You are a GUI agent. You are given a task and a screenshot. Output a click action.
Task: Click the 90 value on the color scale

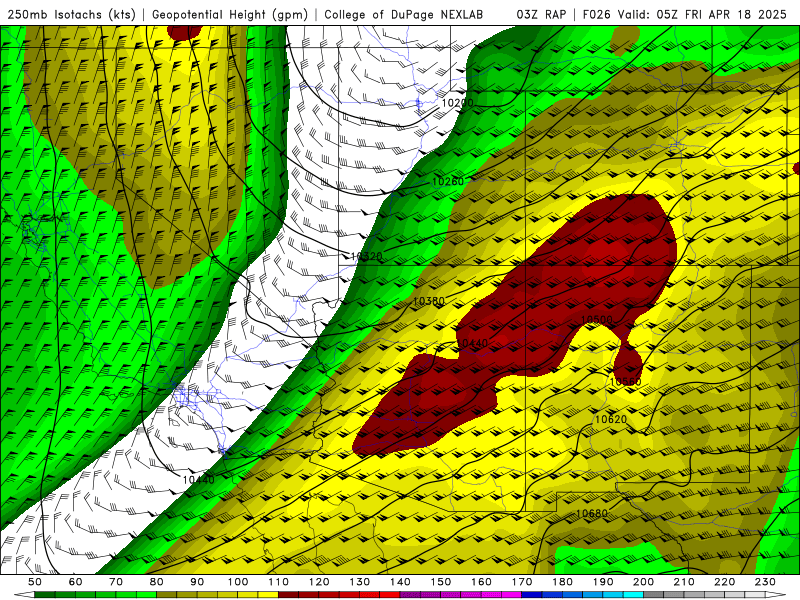(197, 582)
